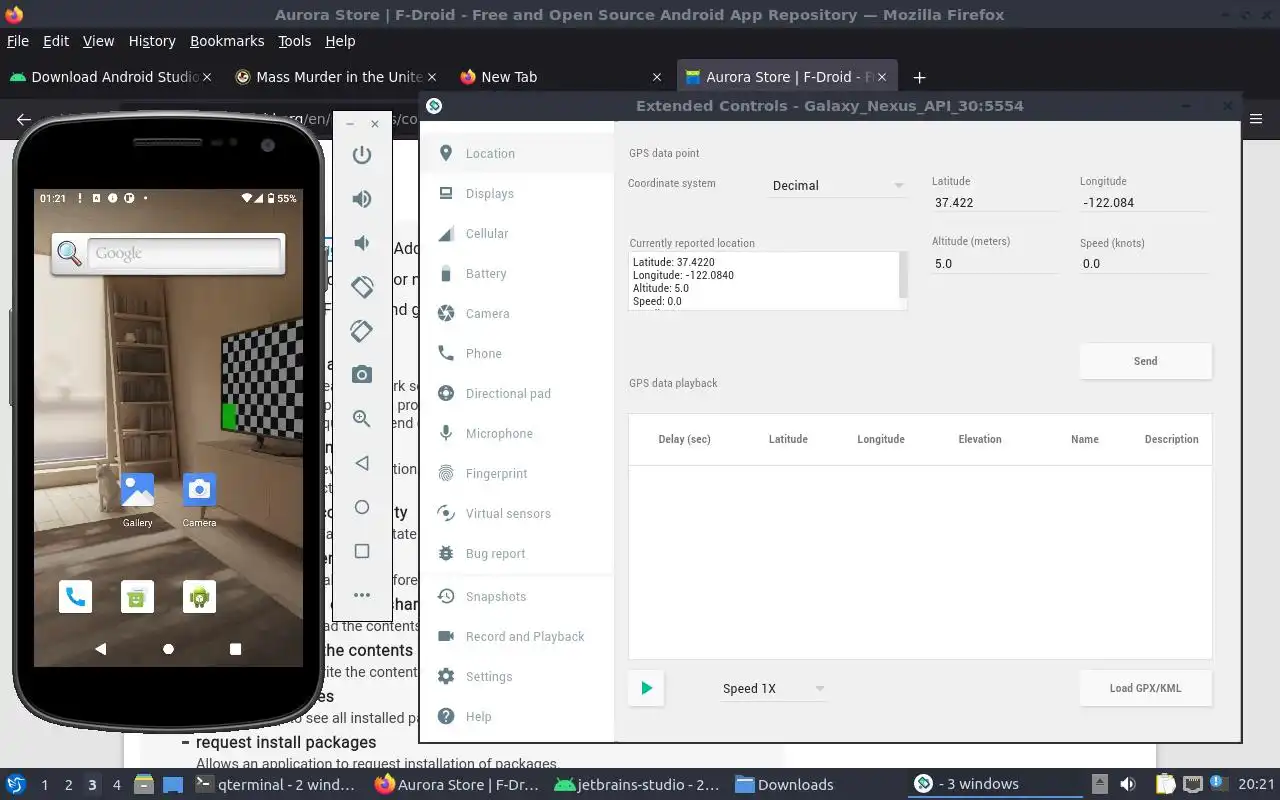Image resolution: width=1280 pixels, height=800 pixels.
Task: Click the home circle in emulator toolbar
Action: click(x=362, y=507)
